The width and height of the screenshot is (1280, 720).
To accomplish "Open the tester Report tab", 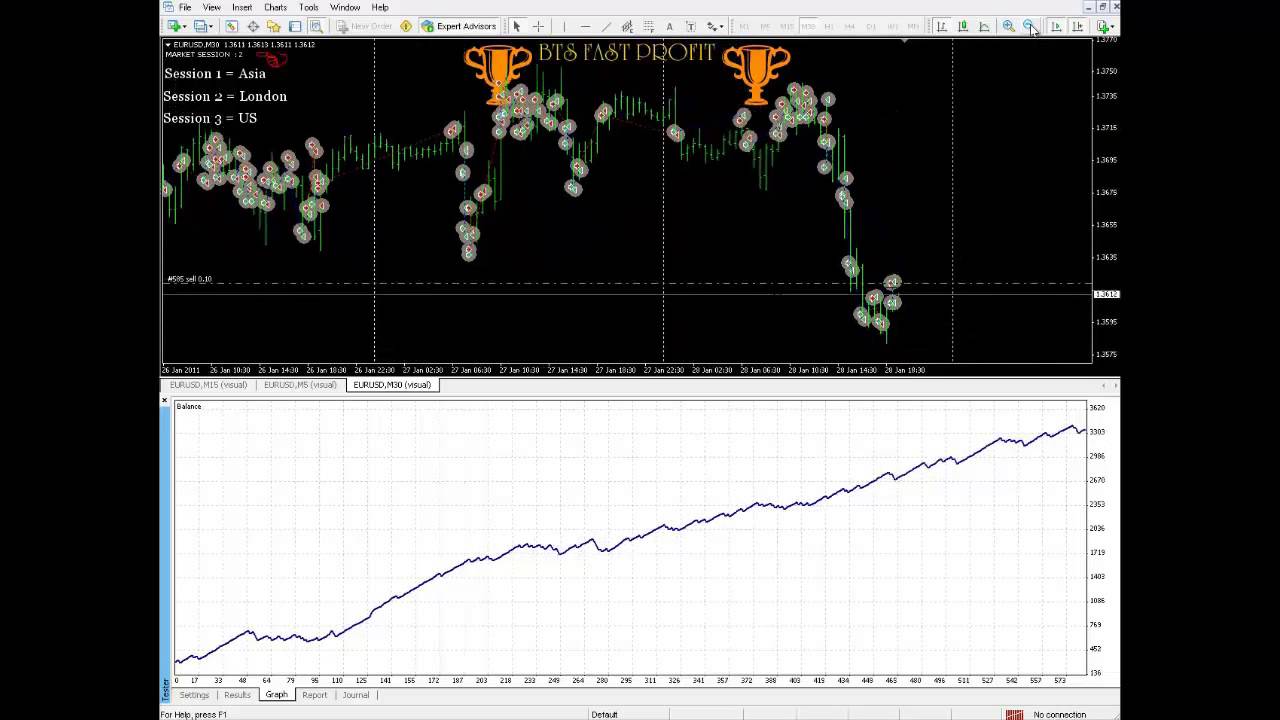I will pyautogui.click(x=314, y=695).
